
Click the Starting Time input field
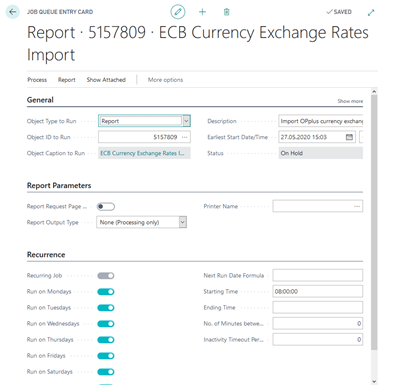(x=317, y=291)
